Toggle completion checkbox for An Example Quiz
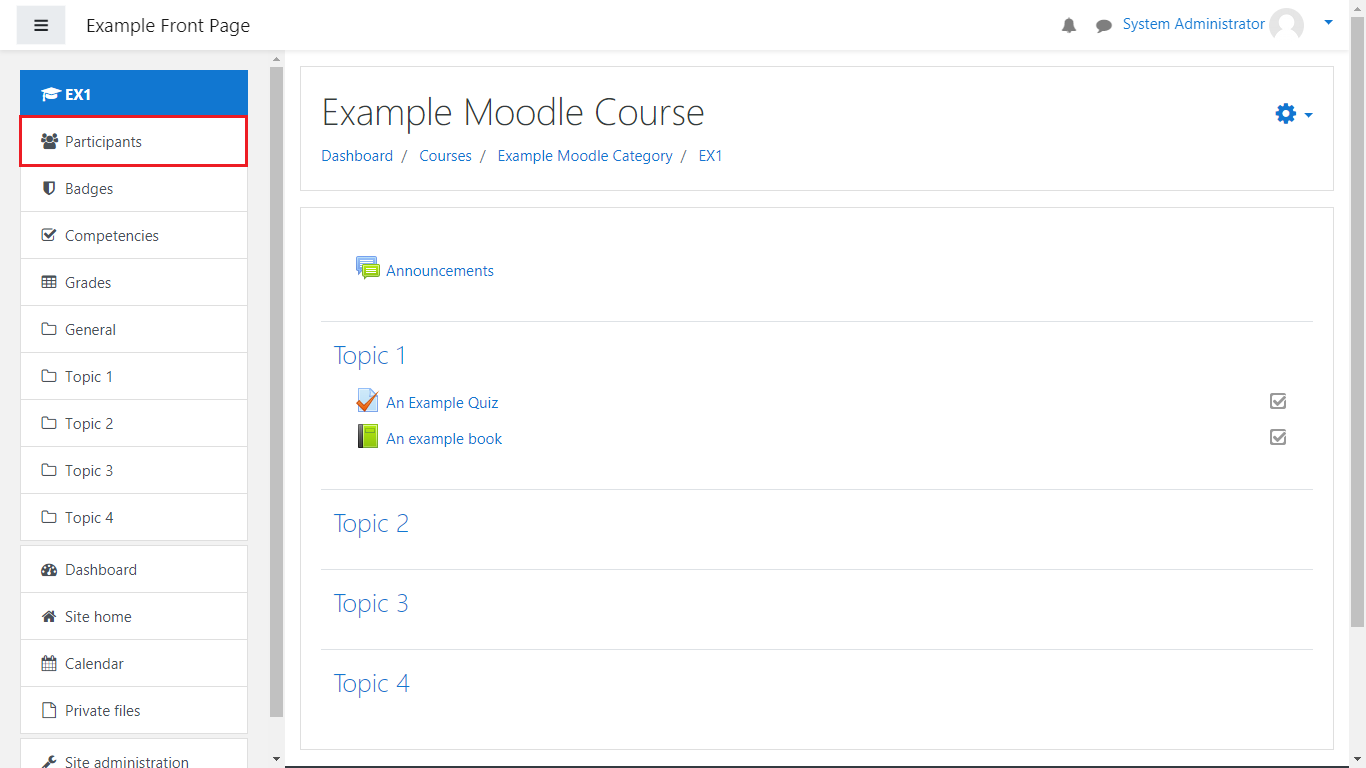The width and height of the screenshot is (1366, 768). click(1278, 401)
